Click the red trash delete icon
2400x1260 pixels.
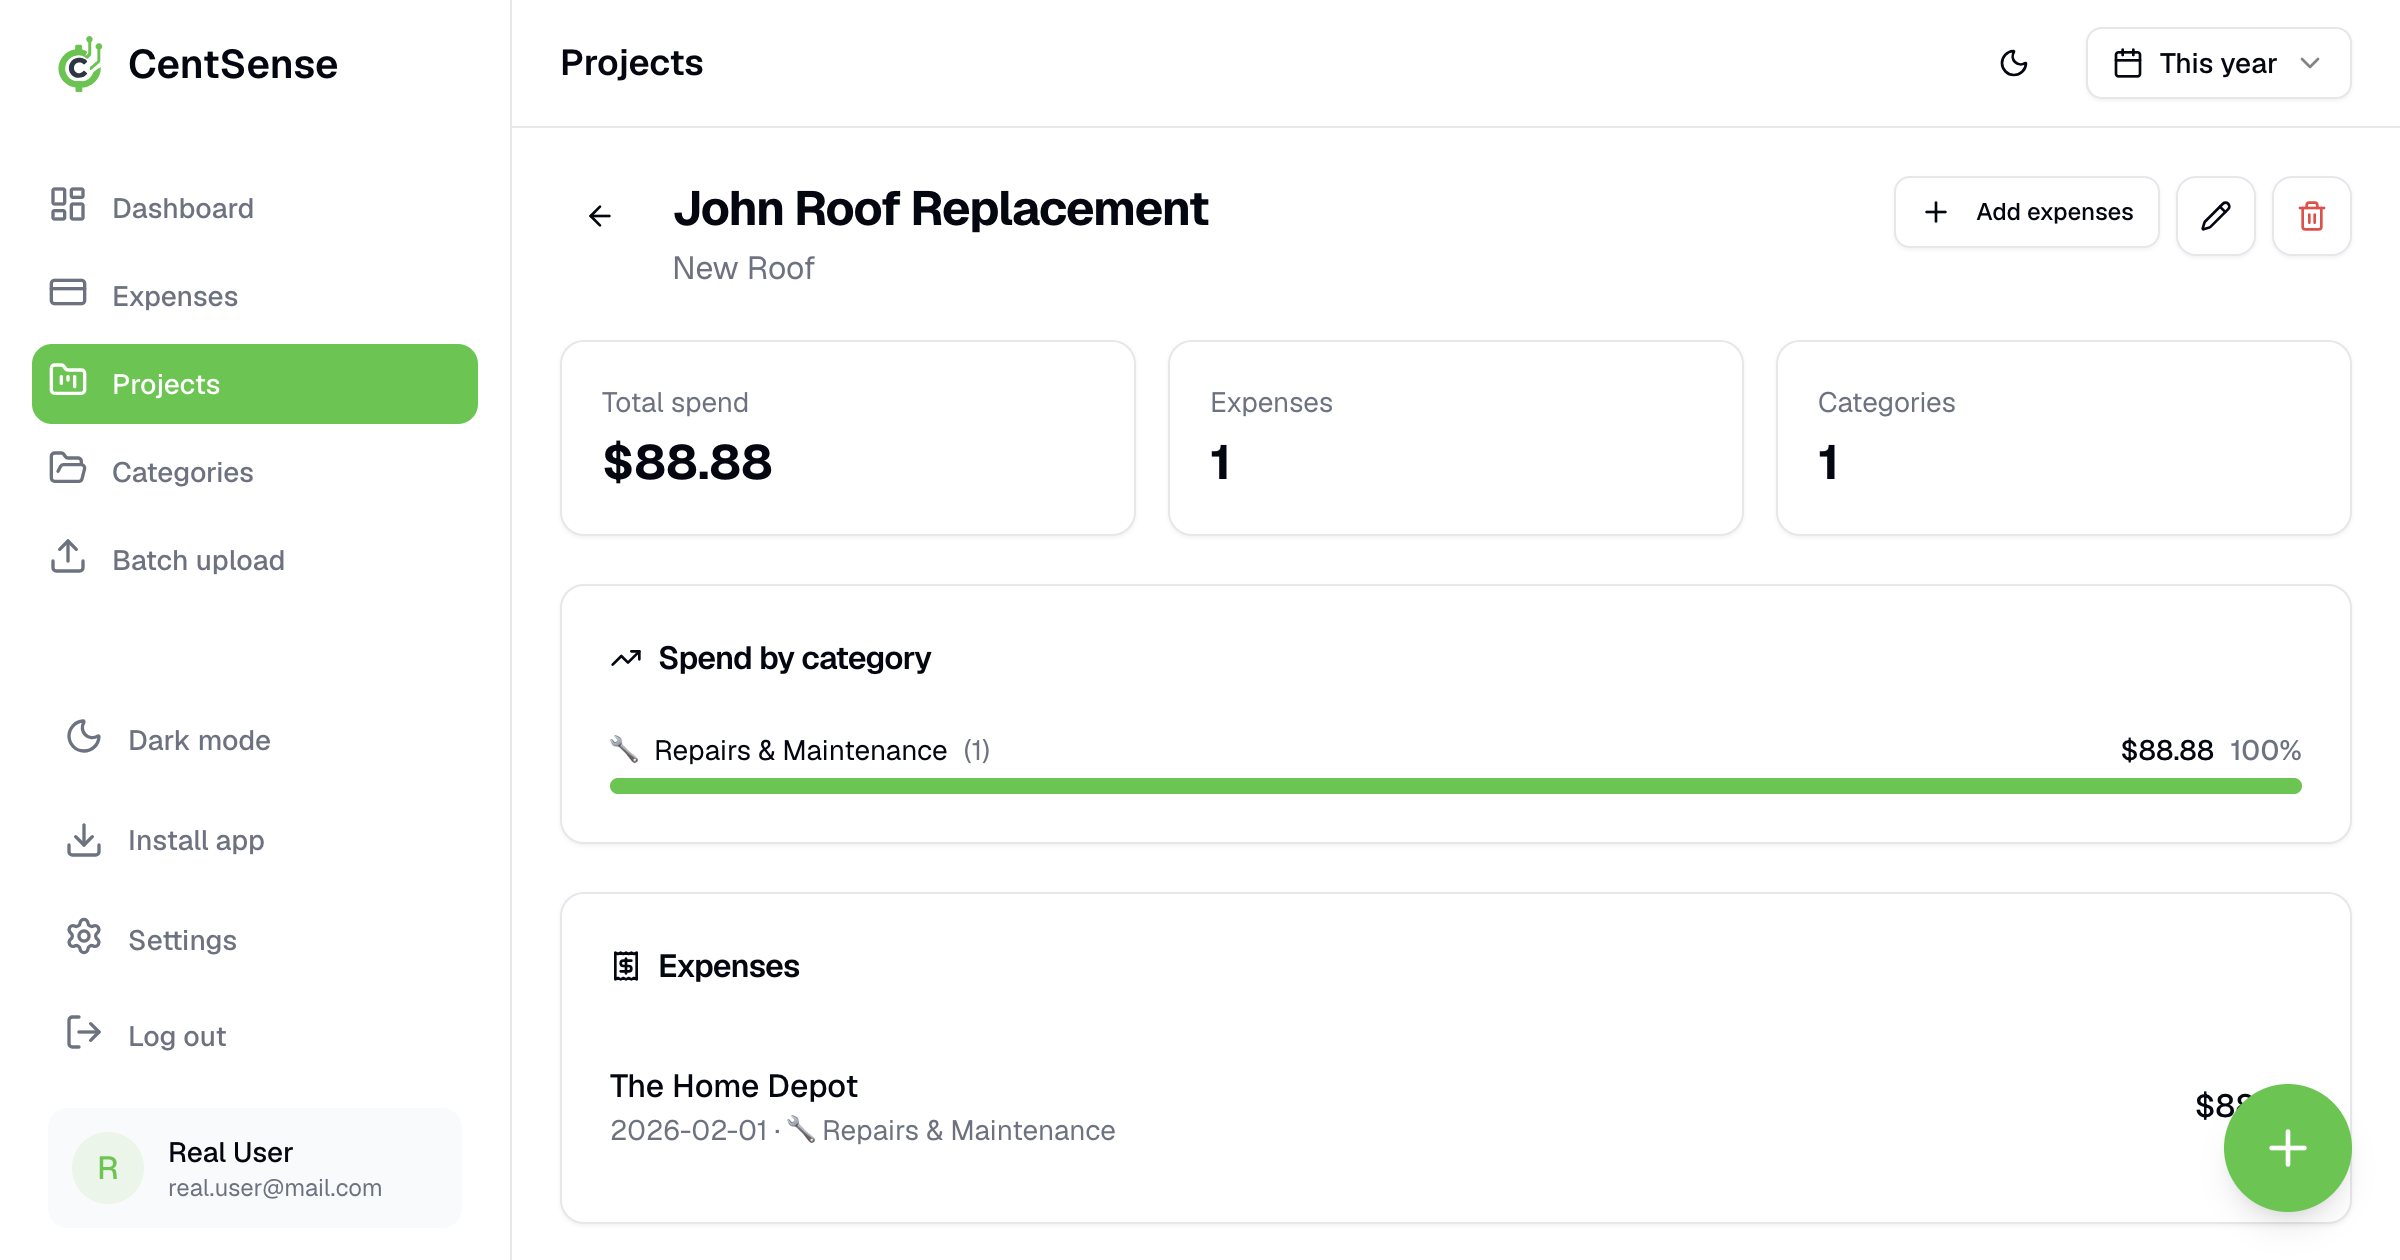pos(2311,216)
